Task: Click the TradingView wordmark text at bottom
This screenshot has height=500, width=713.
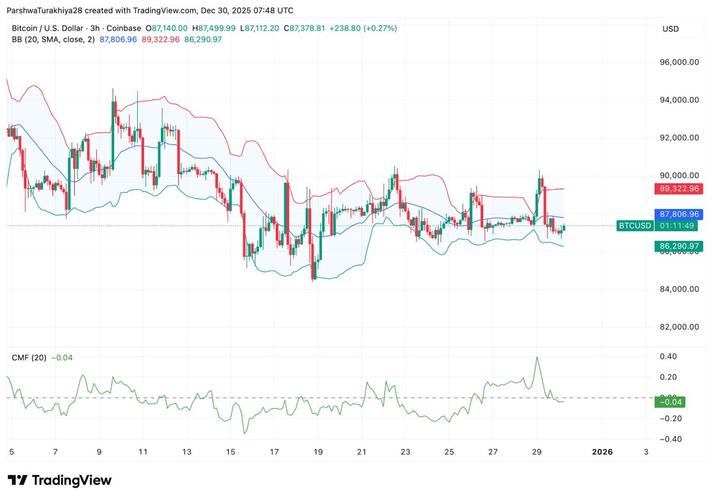Action: [x=72, y=481]
